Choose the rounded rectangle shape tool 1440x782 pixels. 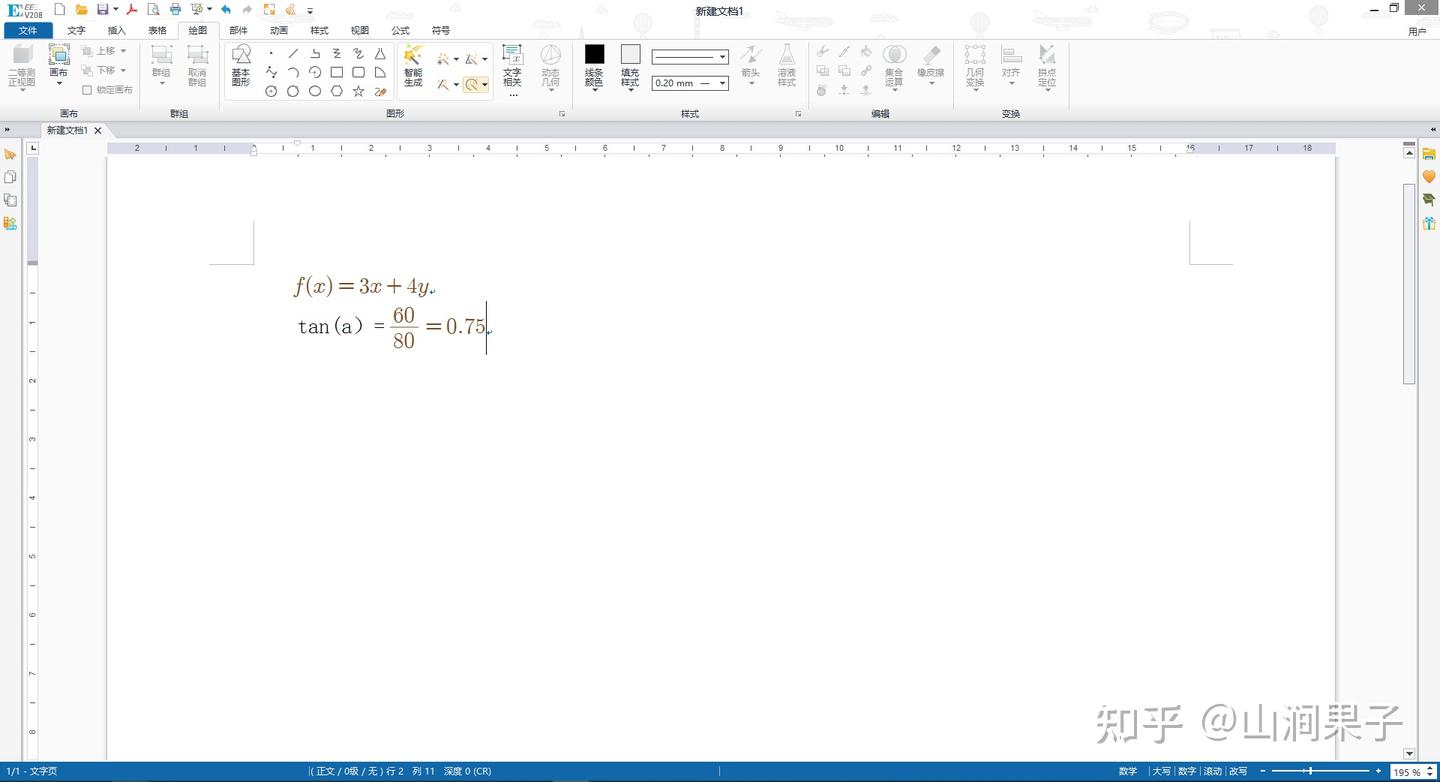click(358, 72)
